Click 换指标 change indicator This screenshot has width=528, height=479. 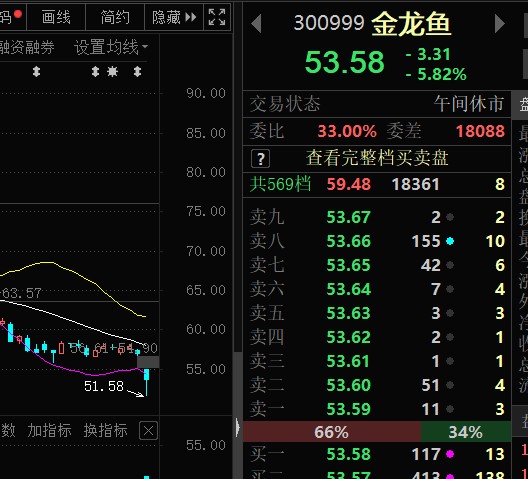click(105, 430)
